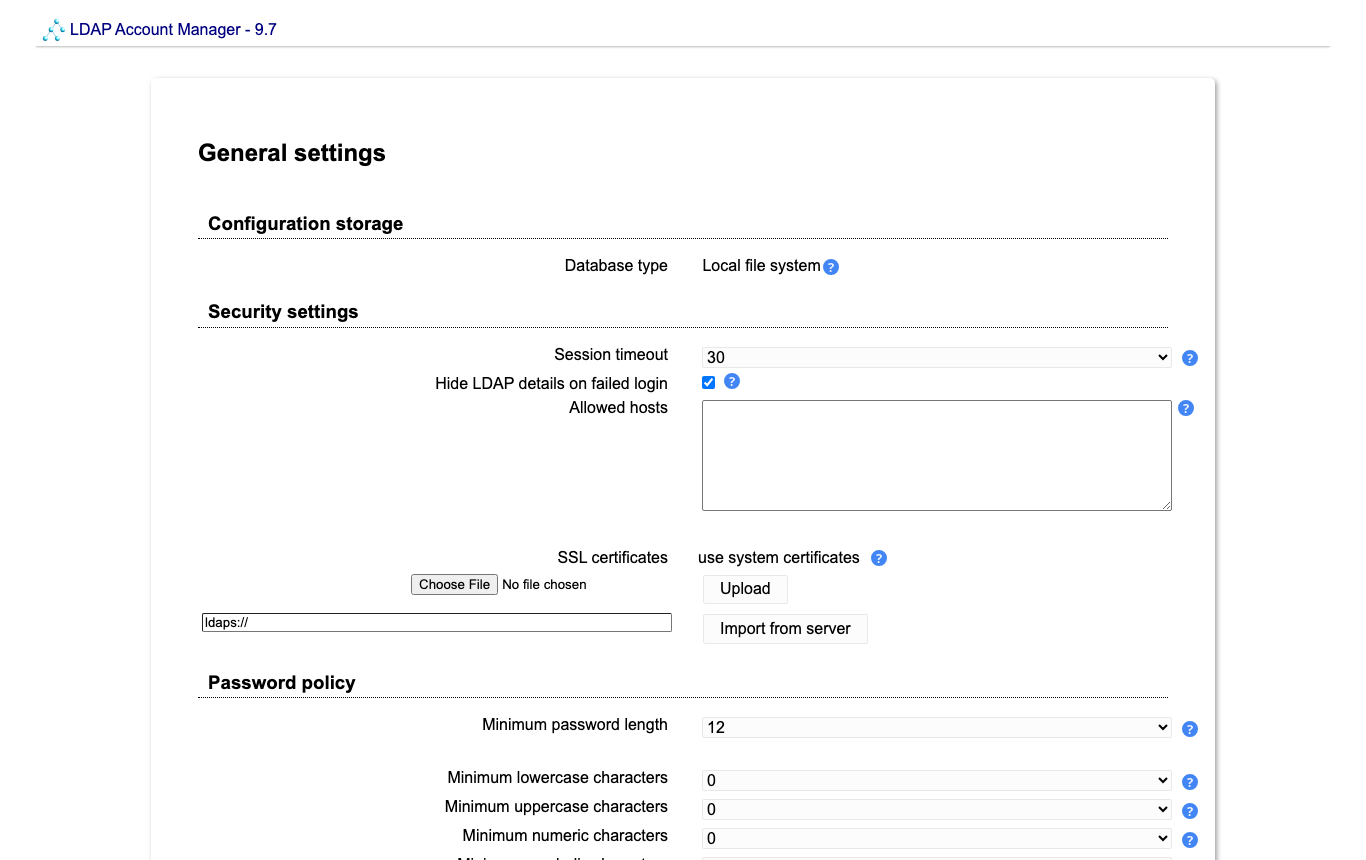Open help icon for Allowed hosts
The image size is (1366, 860).
[x=1186, y=408]
